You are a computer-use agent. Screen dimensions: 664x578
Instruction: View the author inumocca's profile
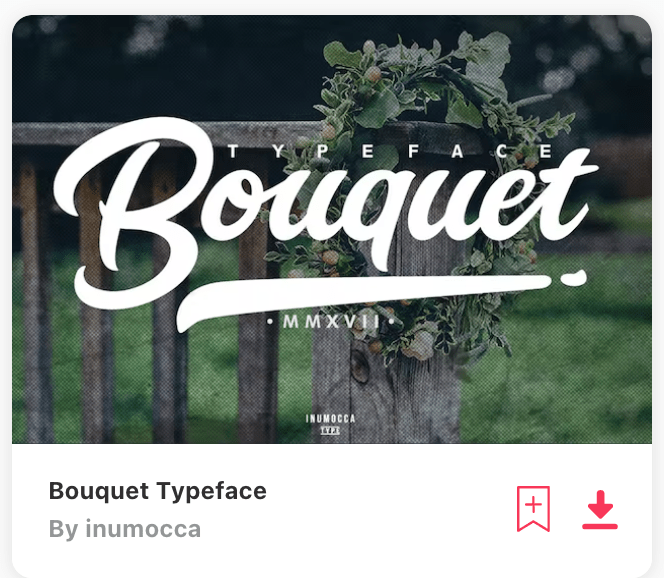[x=143, y=529]
